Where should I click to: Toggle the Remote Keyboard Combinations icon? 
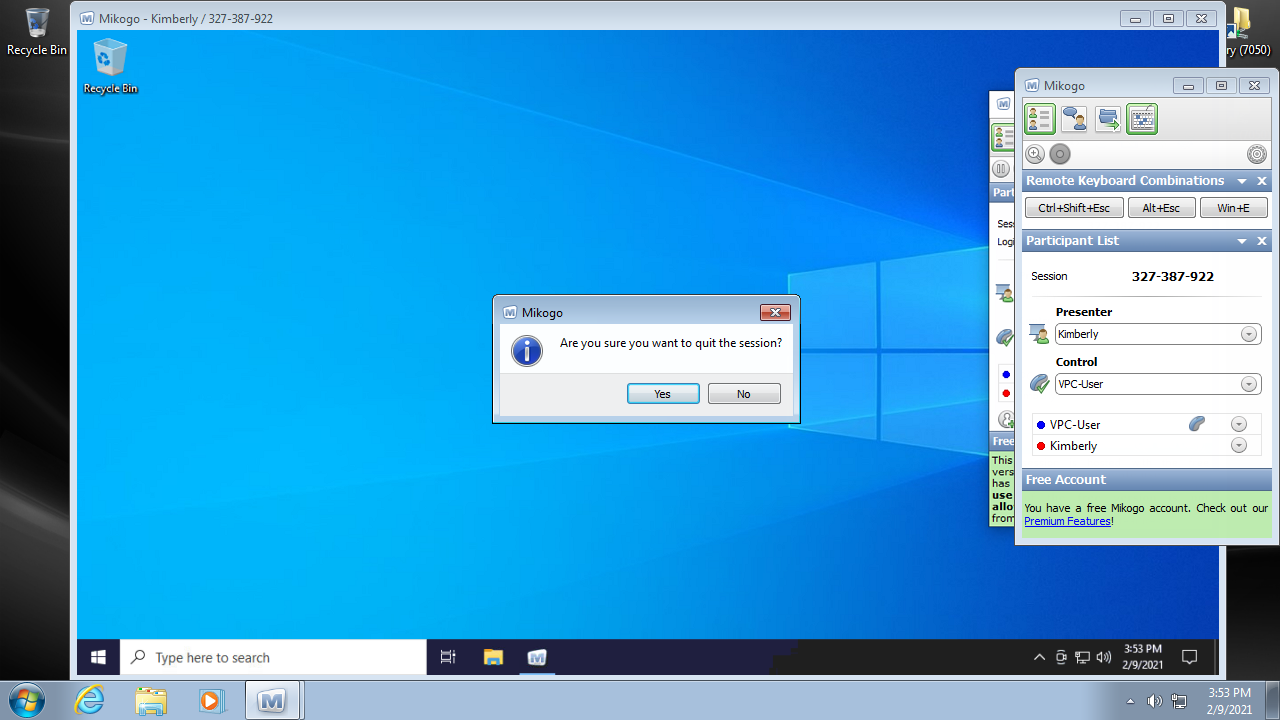(x=1142, y=119)
